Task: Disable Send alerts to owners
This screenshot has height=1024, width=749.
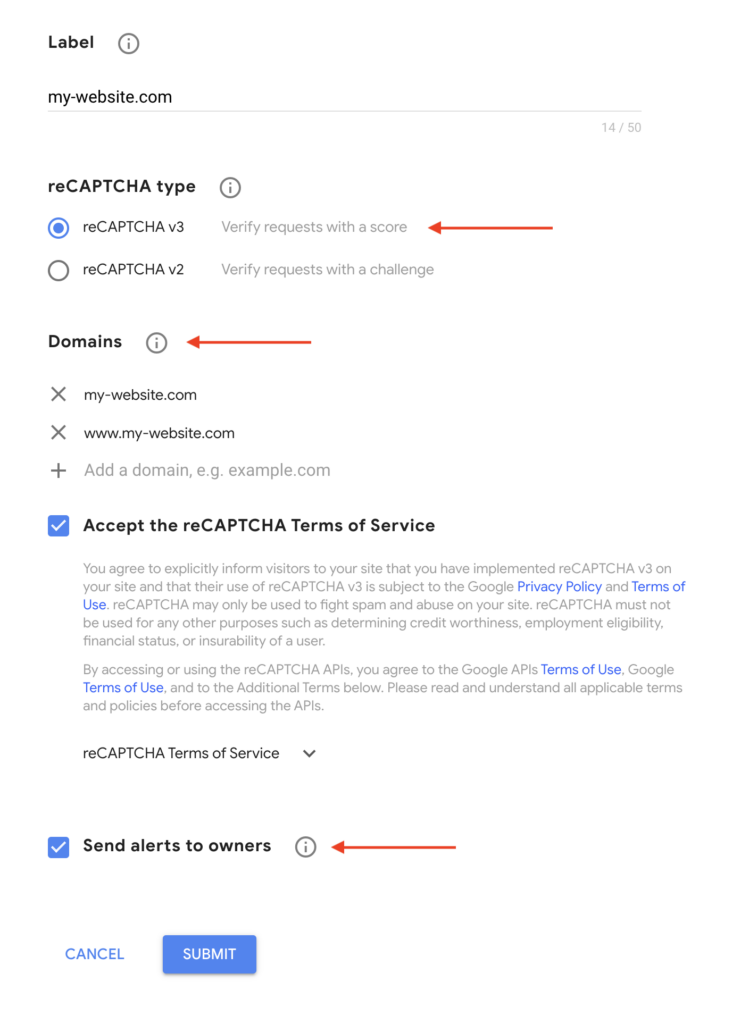Action: (x=58, y=846)
